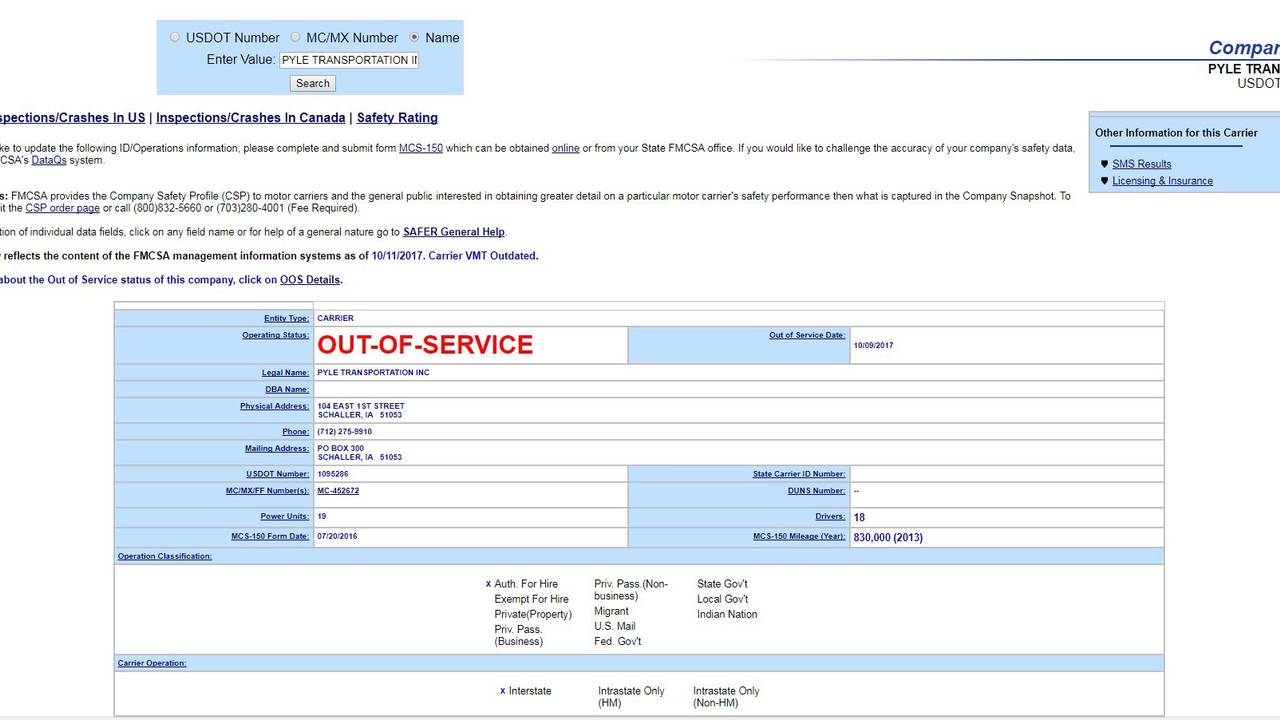The height and width of the screenshot is (720, 1280).
Task: Click the Indian Nation classification entry
Action: tap(727, 614)
